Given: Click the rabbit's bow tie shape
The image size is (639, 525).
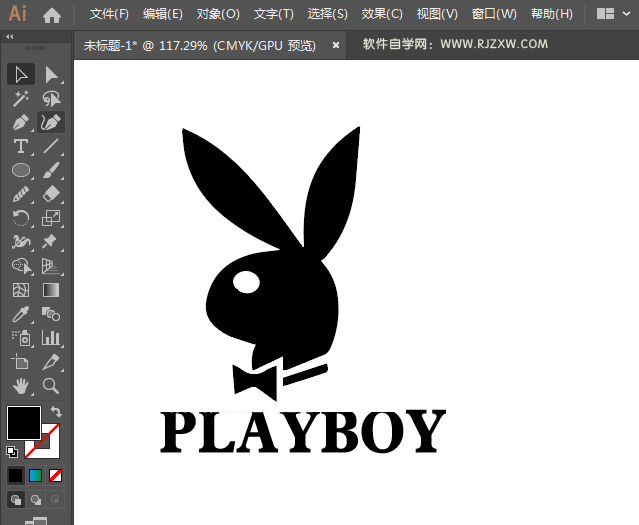Looking at the screenshot, I should click(x=256, y=382).
